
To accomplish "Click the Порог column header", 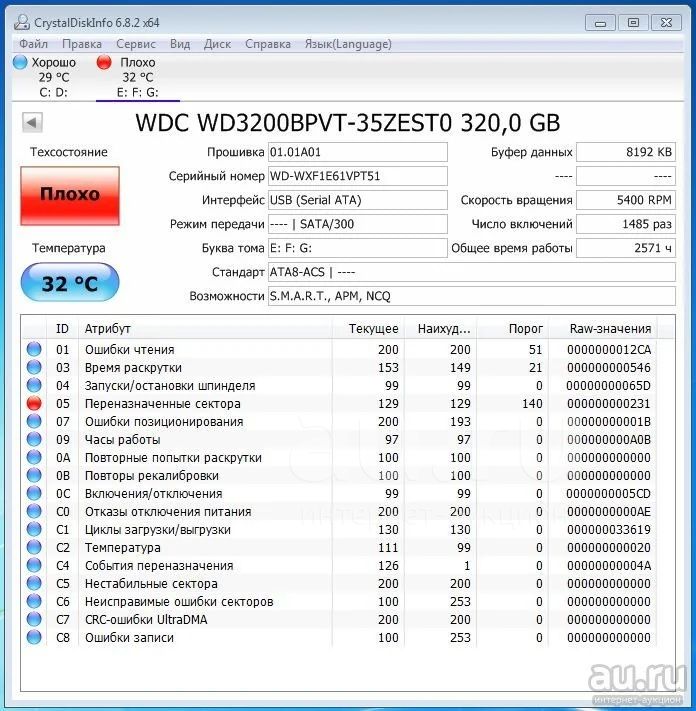I will click(x=512, y=328).
